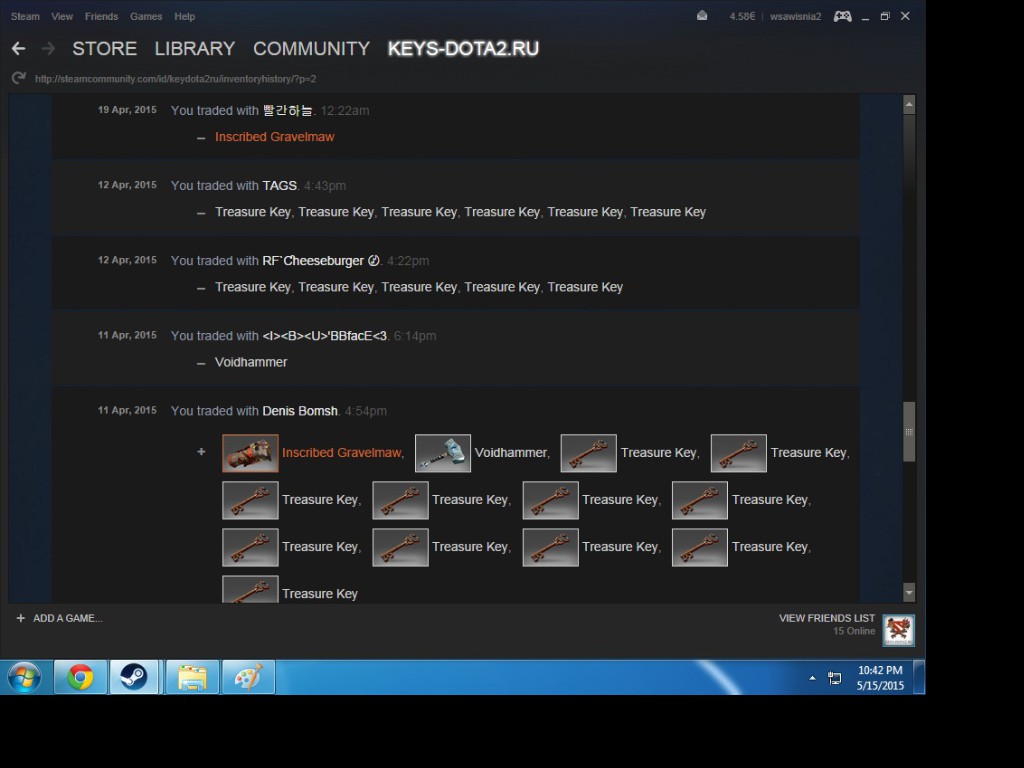The width and height of the screenshot is (1024, 768).
Task: Open trade partner 빨간하늘 profile link
Action: pos(287,110)
